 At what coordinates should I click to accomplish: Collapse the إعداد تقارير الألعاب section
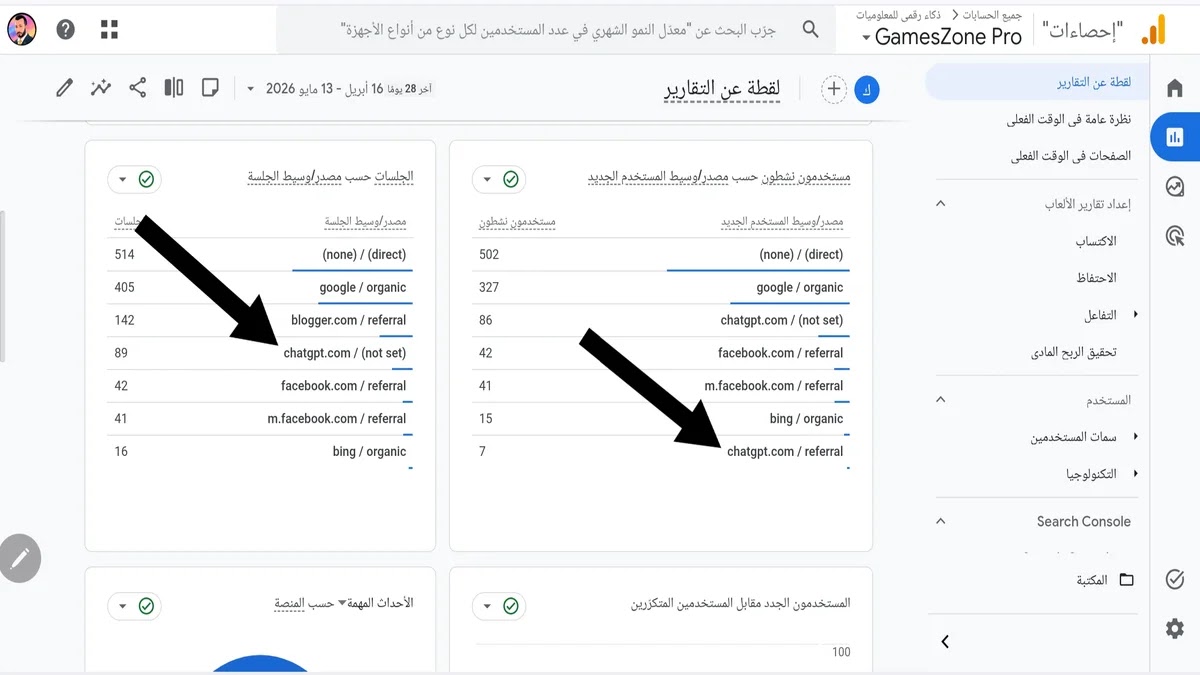coord(940,204)
